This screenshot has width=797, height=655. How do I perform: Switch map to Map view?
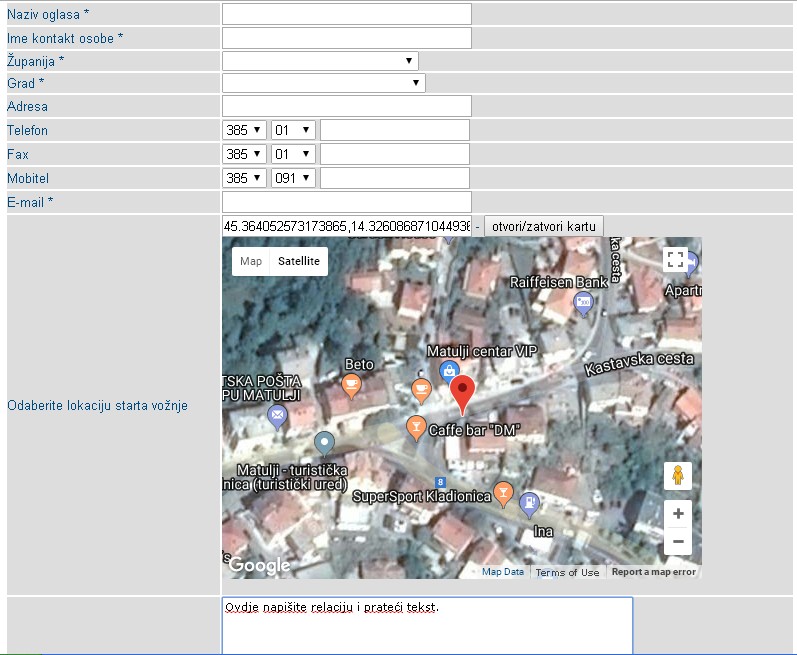click(x=251, y=261)
